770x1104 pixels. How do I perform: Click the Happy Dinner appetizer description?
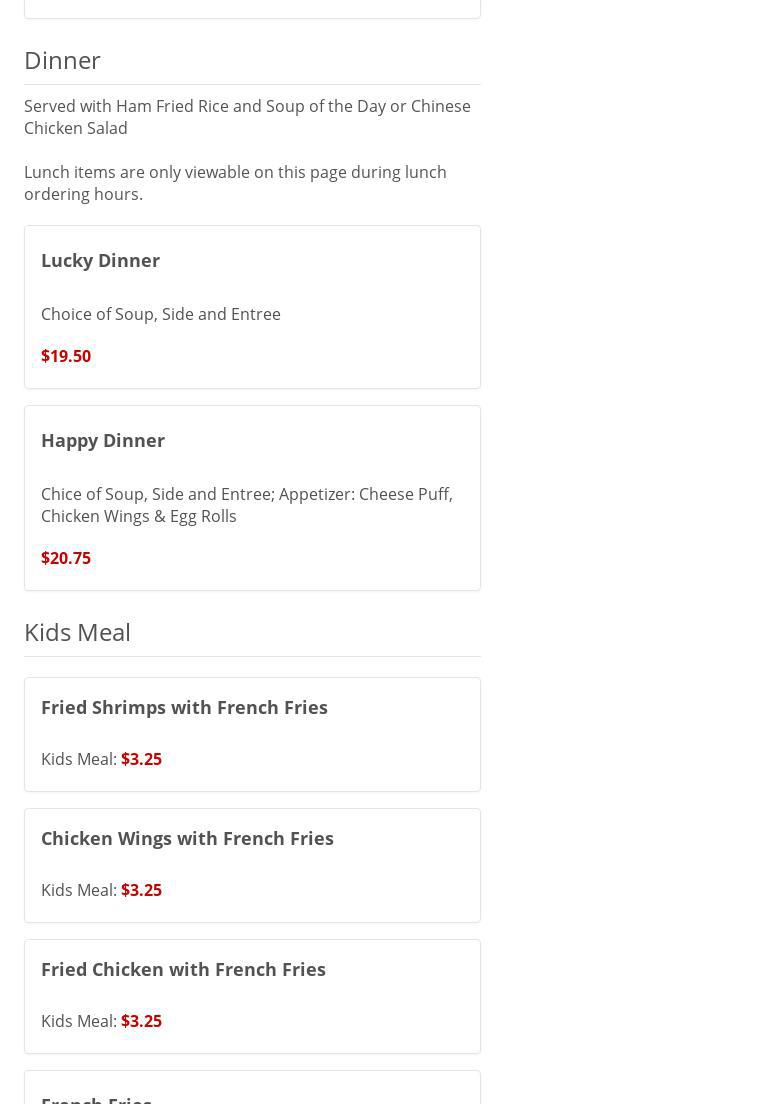coord(246,505)
